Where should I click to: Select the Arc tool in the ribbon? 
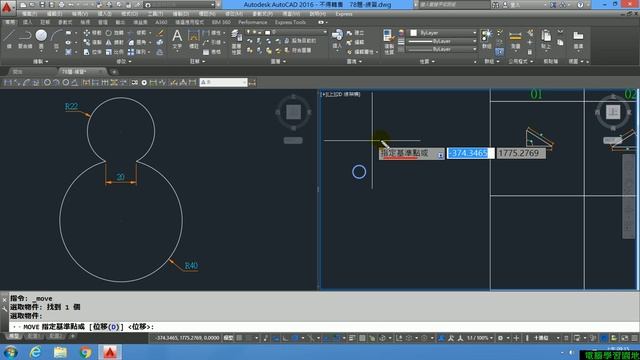(56, 40)
